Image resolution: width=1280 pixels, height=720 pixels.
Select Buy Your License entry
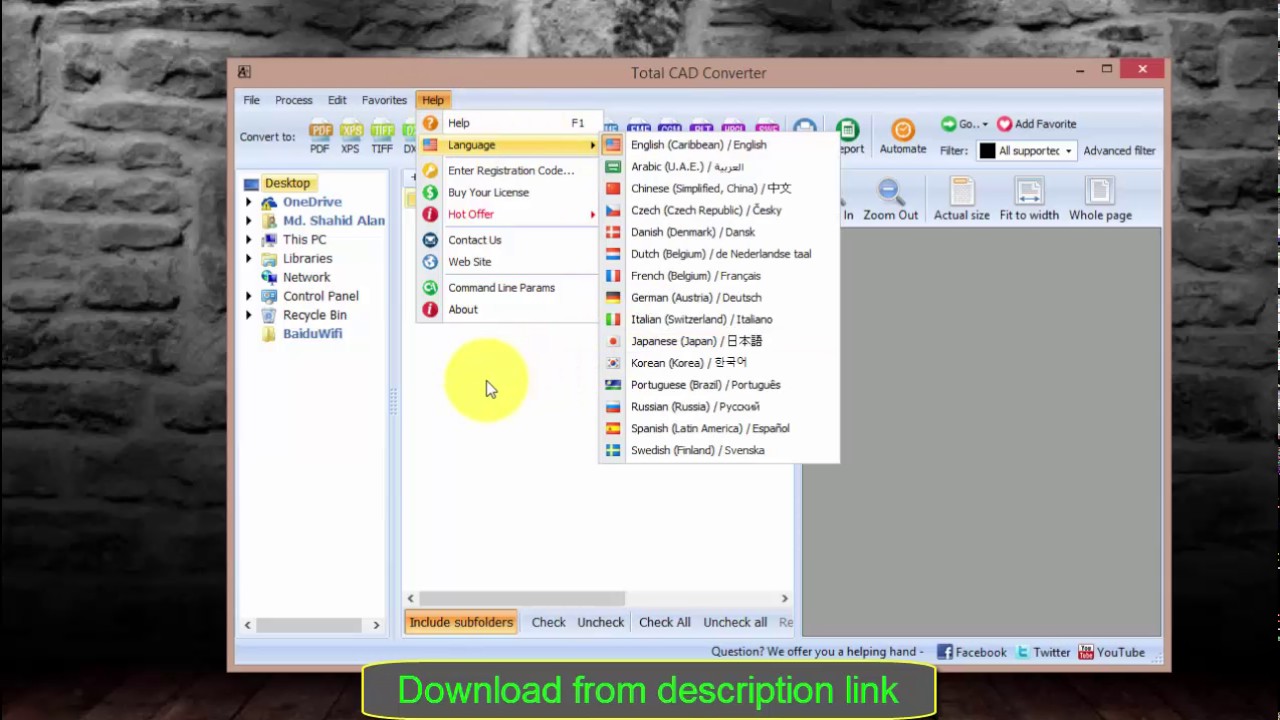(508, 193)
